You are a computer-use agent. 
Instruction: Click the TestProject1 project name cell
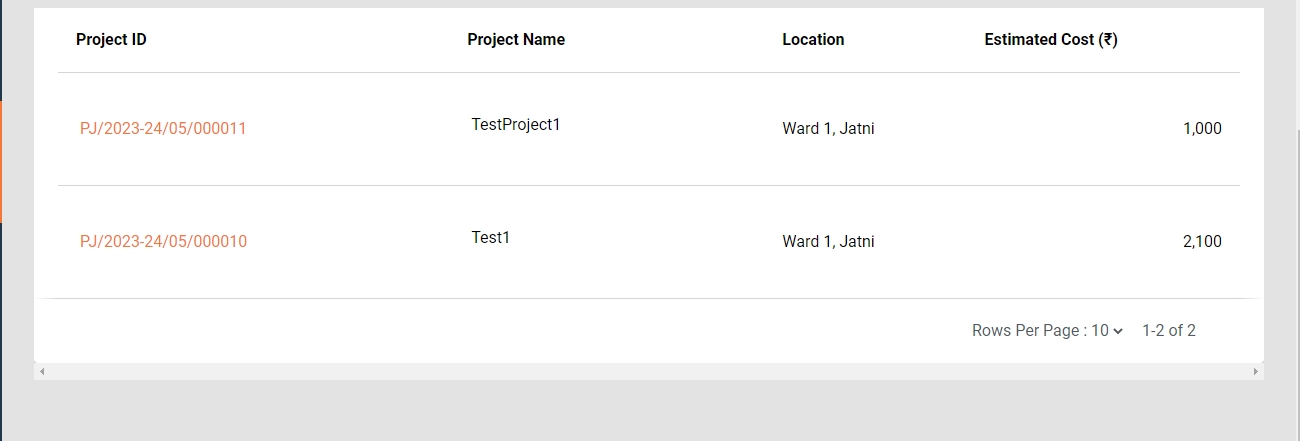point(516,125)
